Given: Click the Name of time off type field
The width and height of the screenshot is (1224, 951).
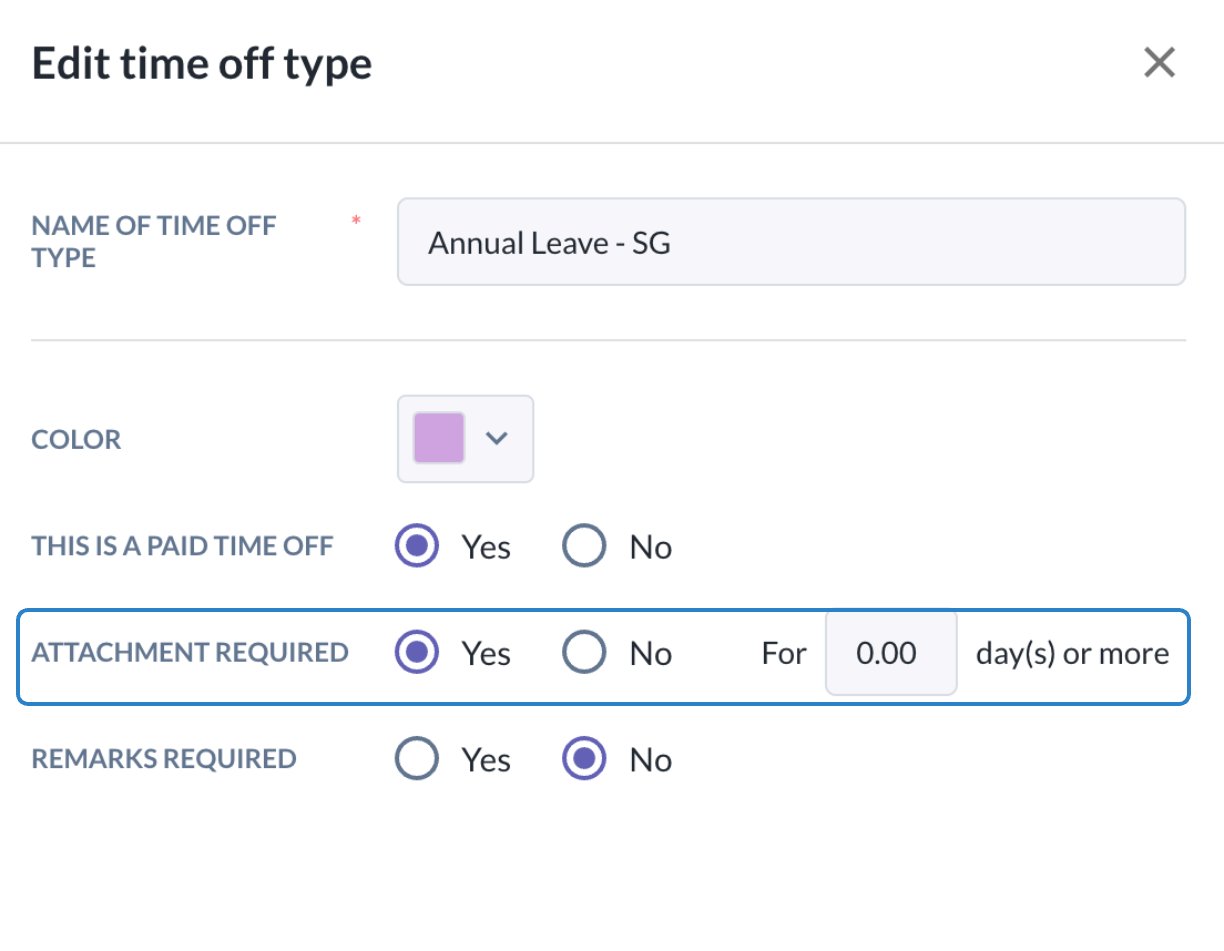Looking at the screenshot, I should [790, 242].
